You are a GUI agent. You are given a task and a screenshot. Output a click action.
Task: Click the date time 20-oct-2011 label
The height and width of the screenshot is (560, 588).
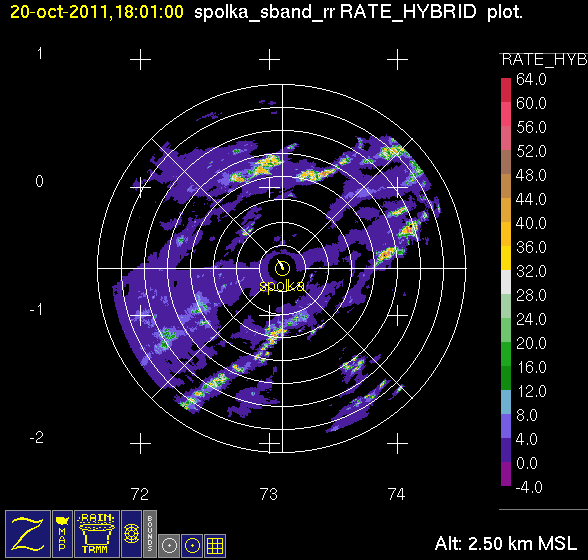tap(97, 12)
